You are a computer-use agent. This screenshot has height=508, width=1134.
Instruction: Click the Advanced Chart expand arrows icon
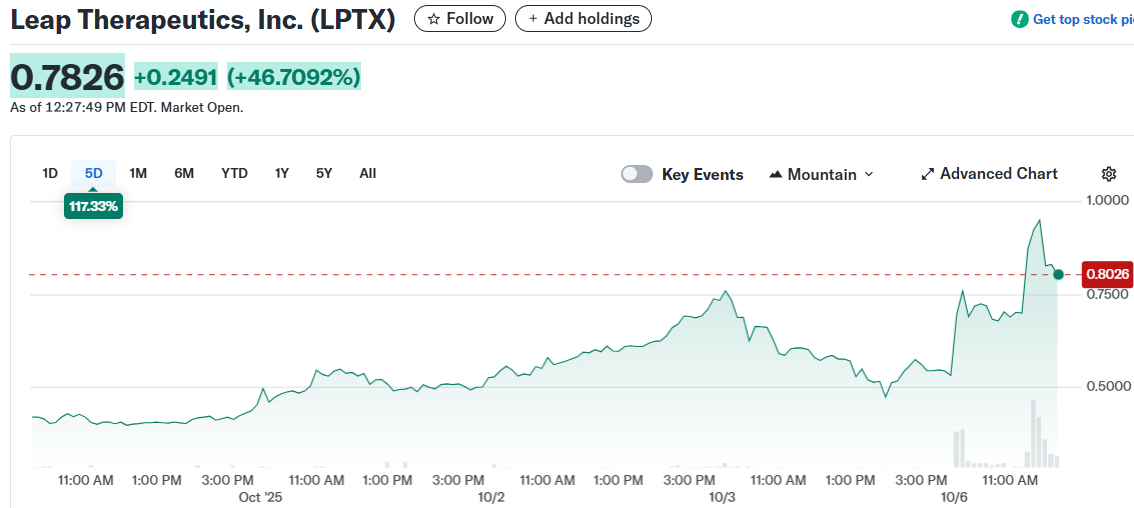click(x=927, y=174)
